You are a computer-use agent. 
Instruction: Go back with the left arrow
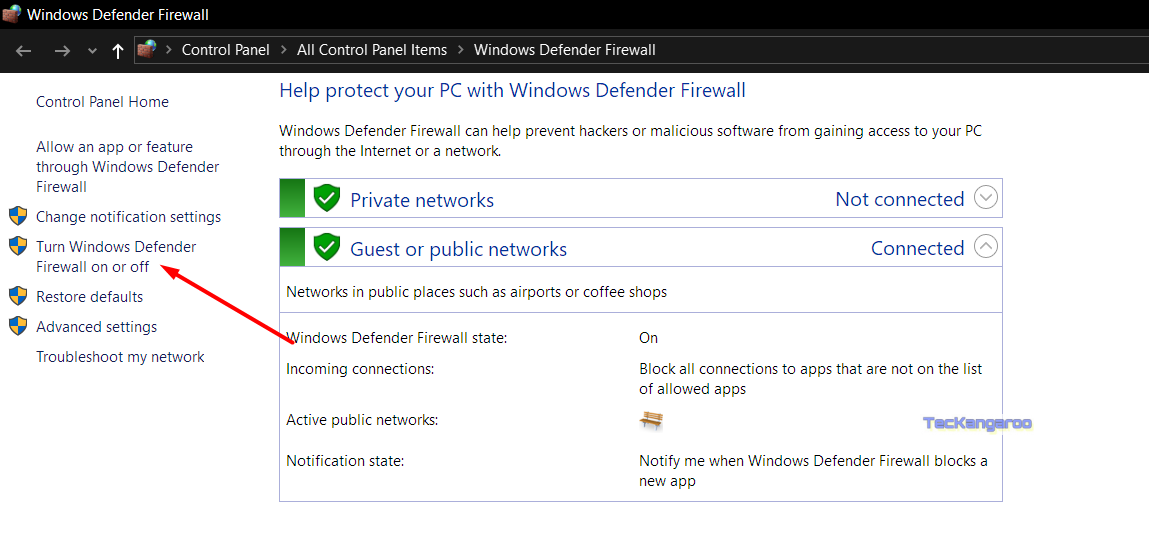tap(23, 51)
